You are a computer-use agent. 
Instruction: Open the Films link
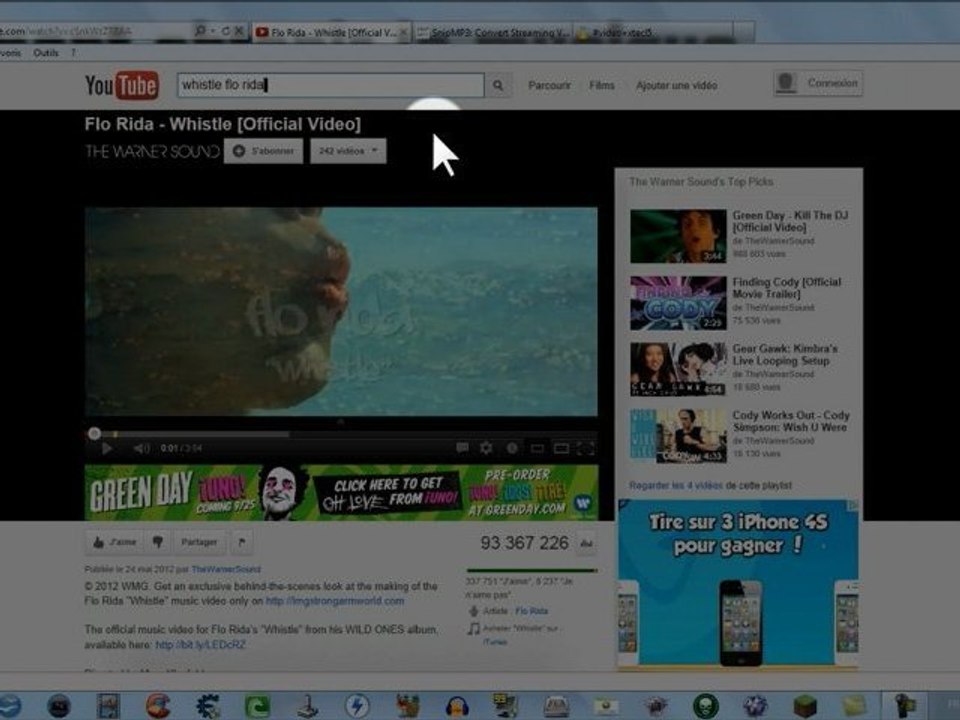pos(602,85)
